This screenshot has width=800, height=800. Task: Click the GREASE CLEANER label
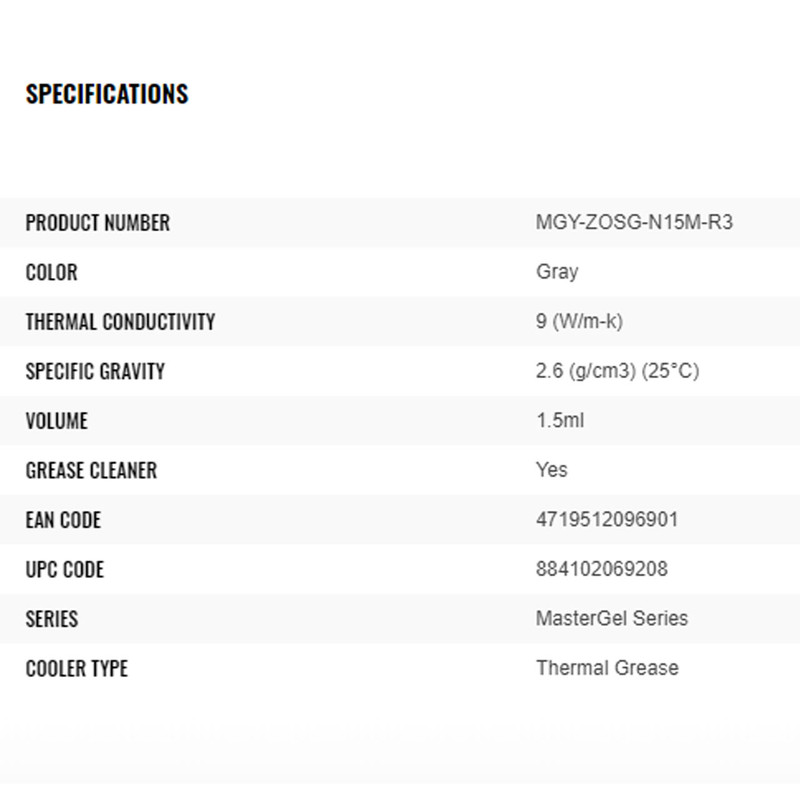(91, 470)
